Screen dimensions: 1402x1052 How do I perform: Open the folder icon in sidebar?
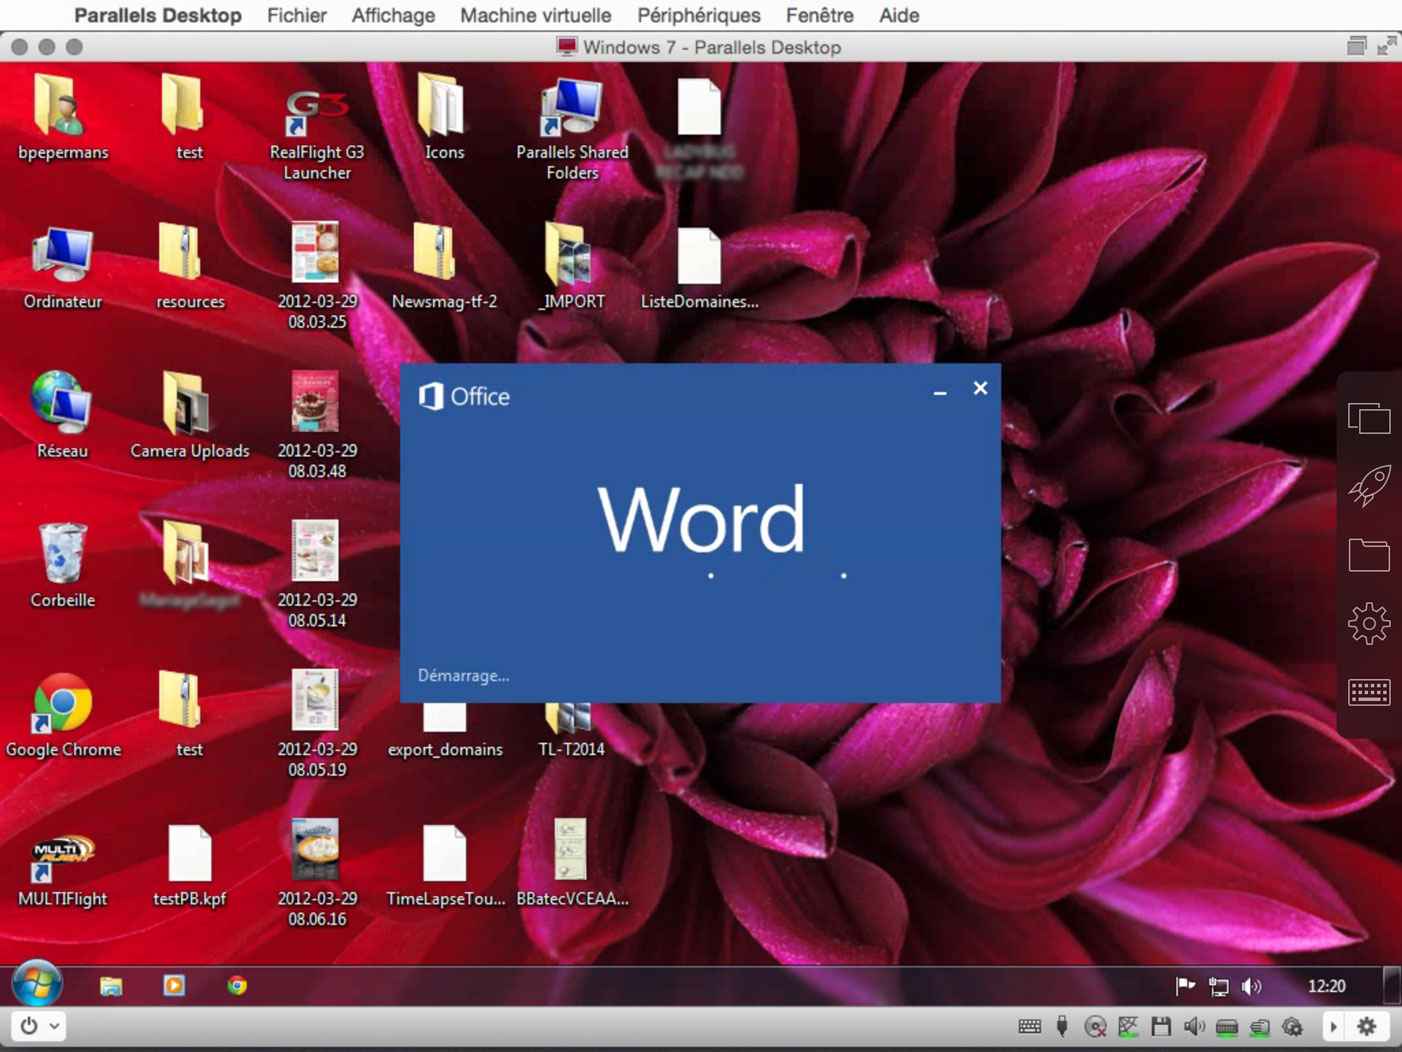tap(1369, 555)
